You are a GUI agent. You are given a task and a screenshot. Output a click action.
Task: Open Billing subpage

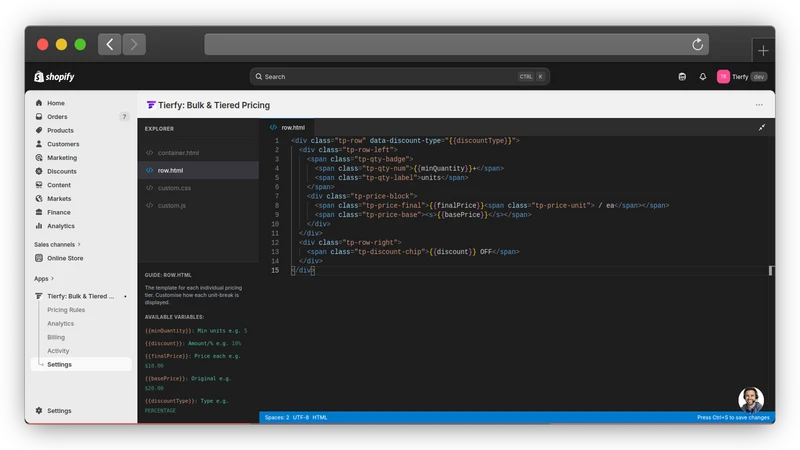click(56, 337)
